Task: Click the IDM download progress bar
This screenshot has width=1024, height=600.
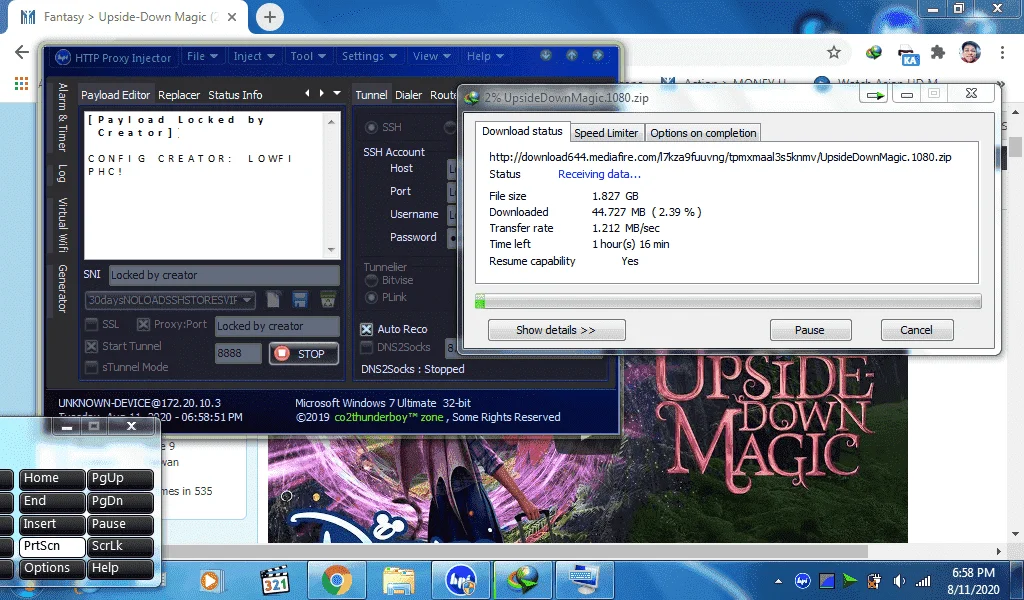Action: click(728, 301)
